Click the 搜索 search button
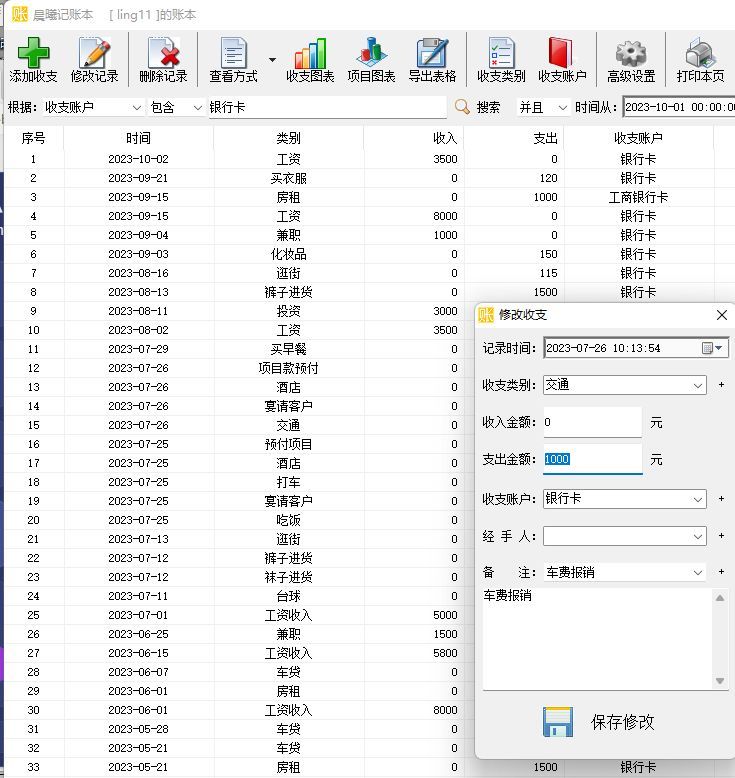The image size is (735, 778). click(478, 107)
